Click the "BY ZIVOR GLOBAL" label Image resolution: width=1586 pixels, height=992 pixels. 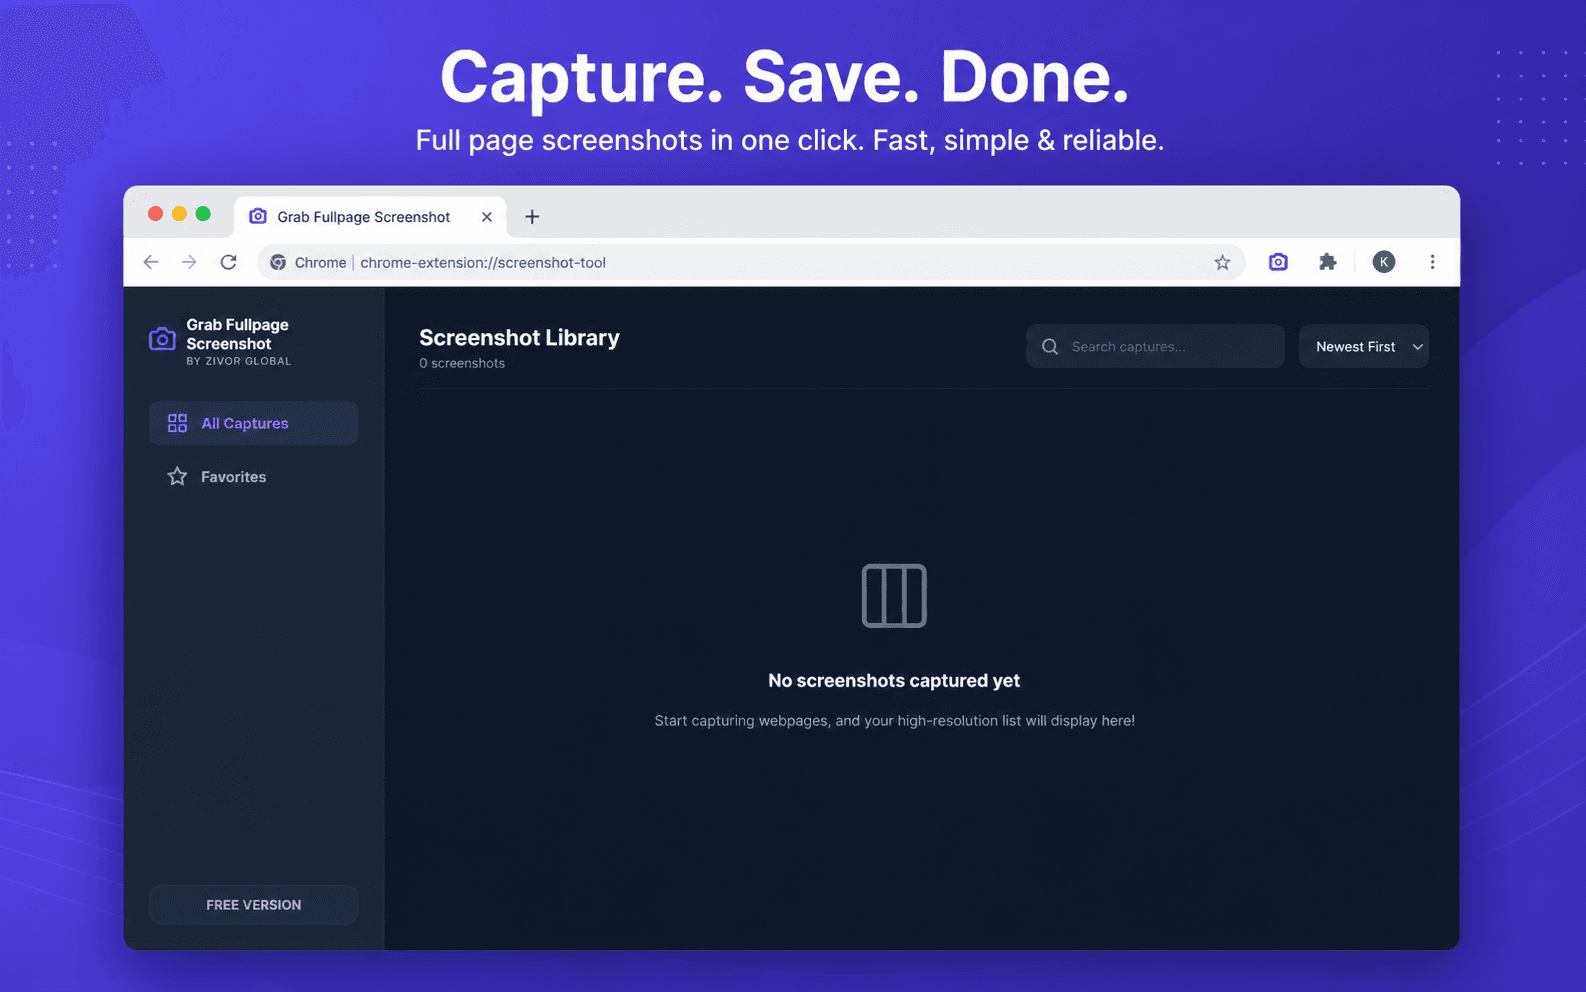(238, 362)
